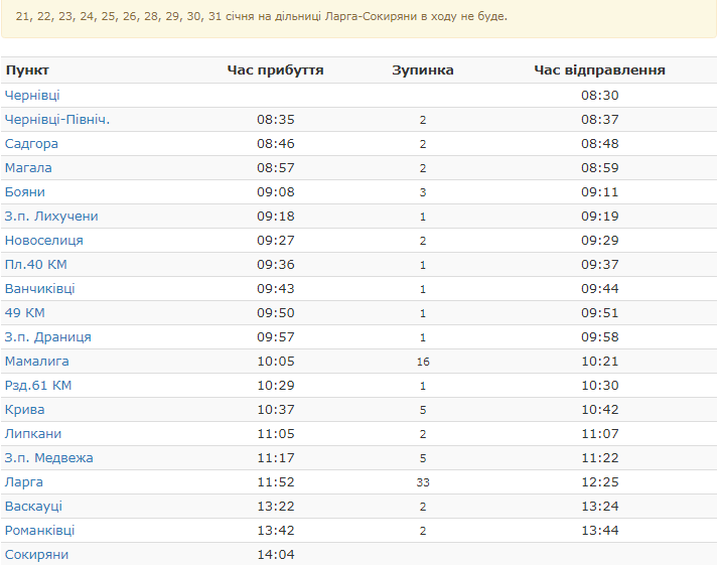Open the Чернівці station link
Screen dimensions: 720x565
(x=32, y=96)
